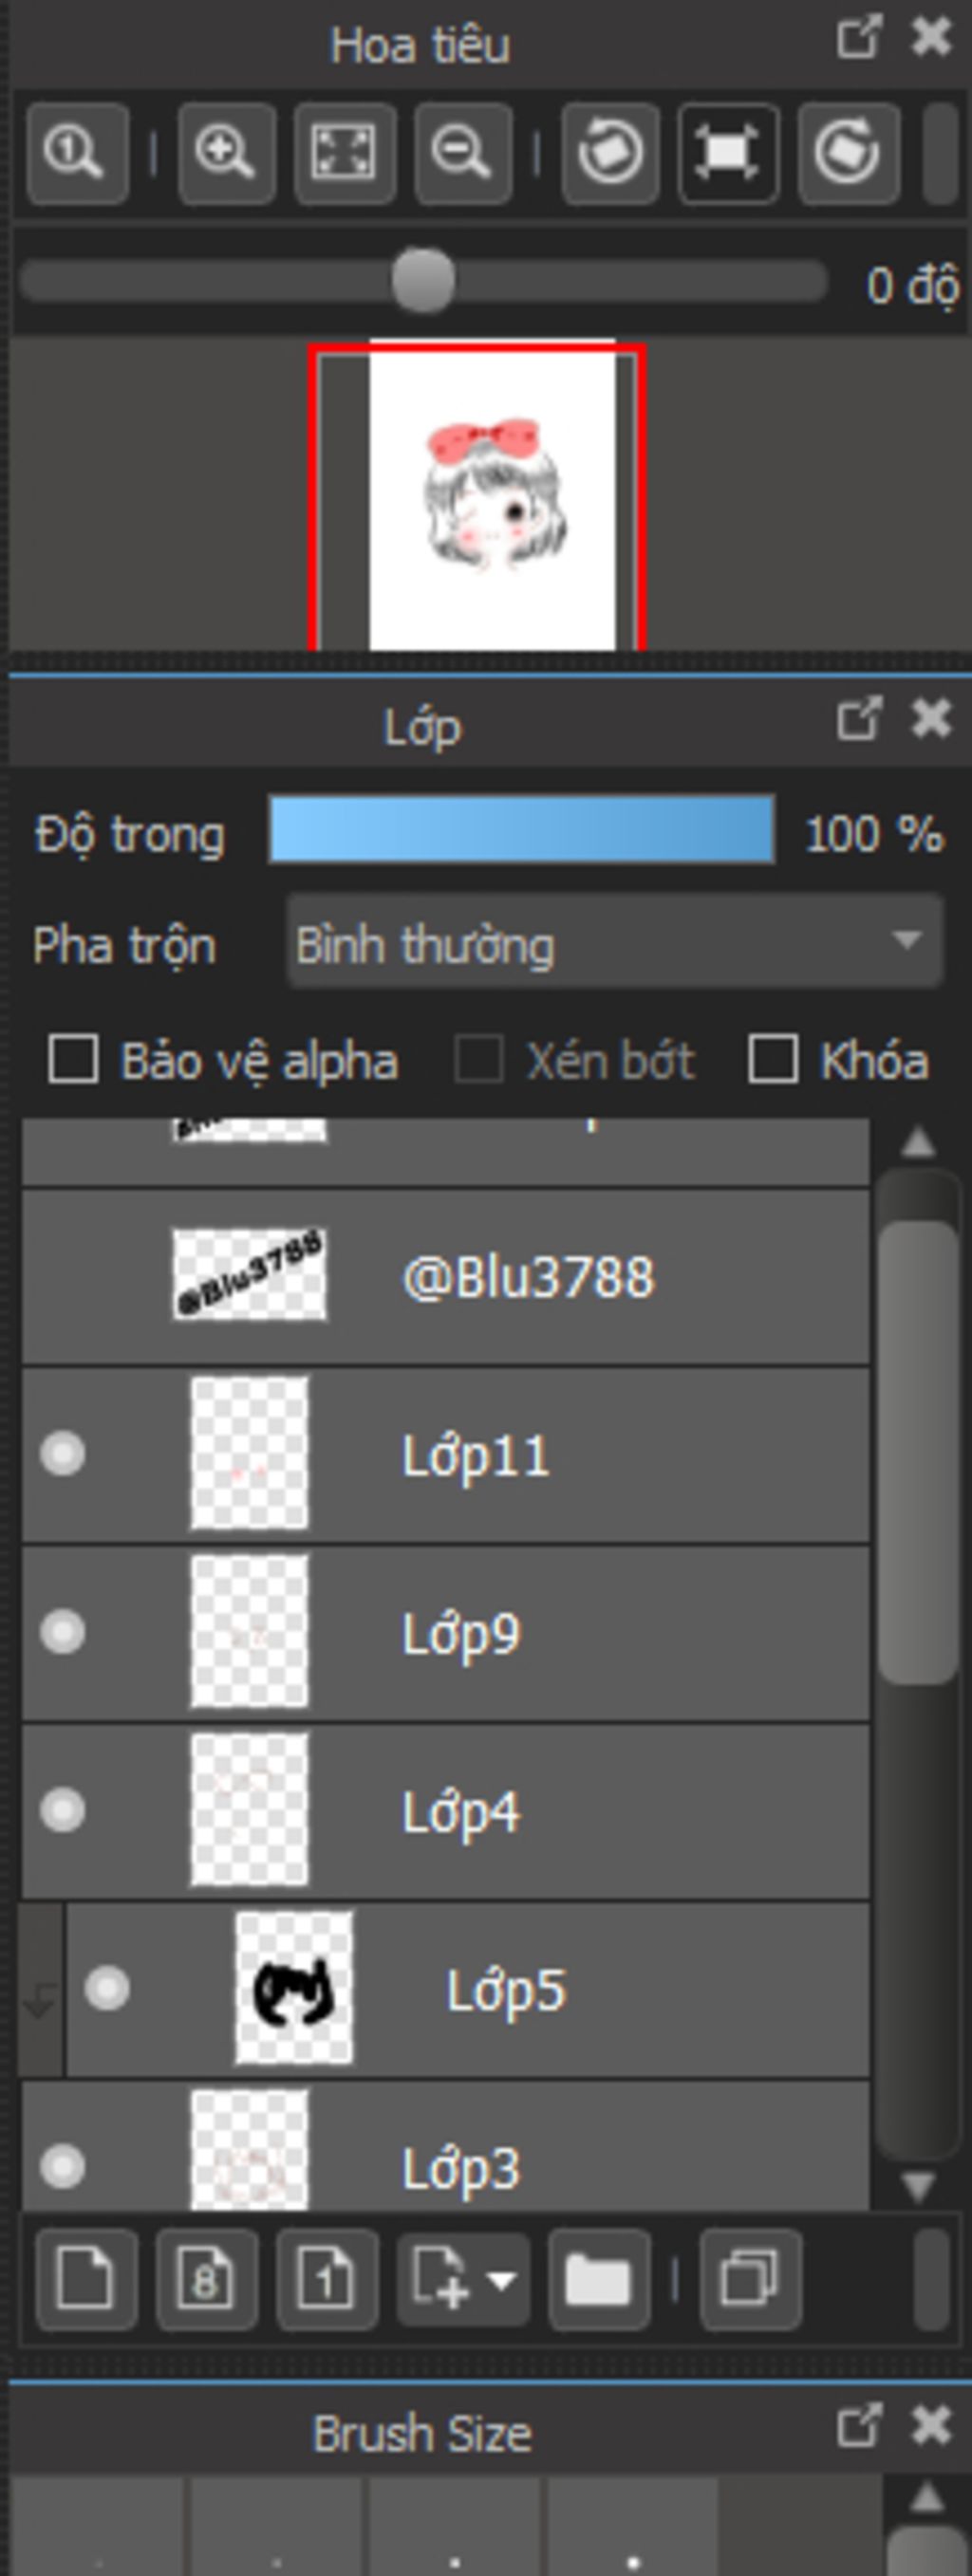Screen dimensions: 972x2576
Task: Reset canvas rotation icon
Action: (x=728, y=153)
